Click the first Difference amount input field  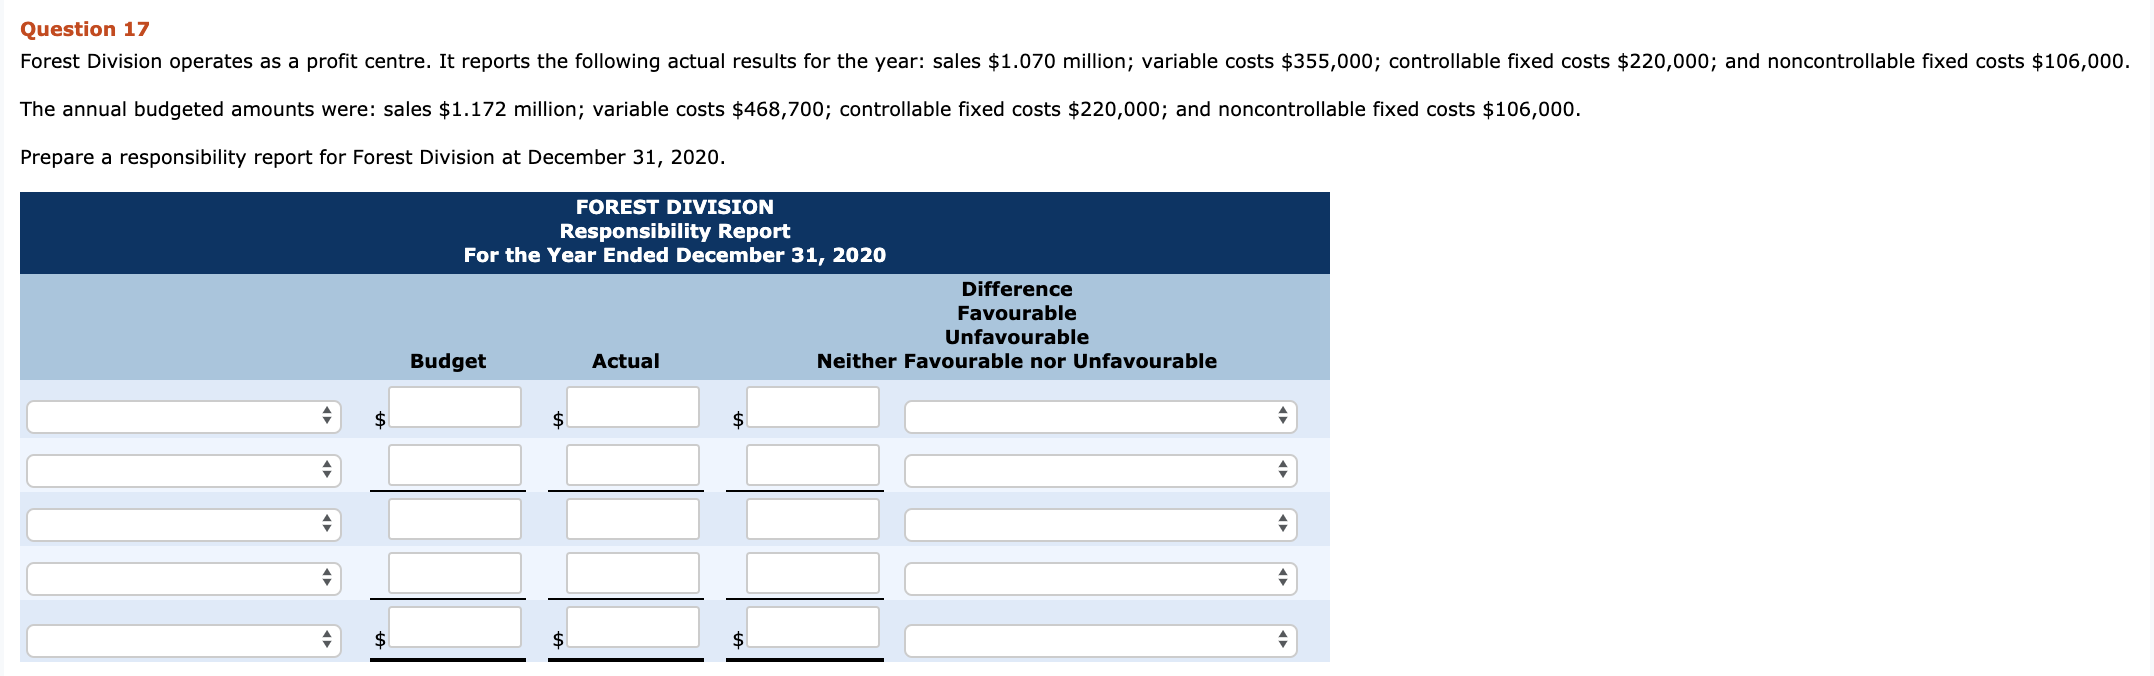[812, 407]
